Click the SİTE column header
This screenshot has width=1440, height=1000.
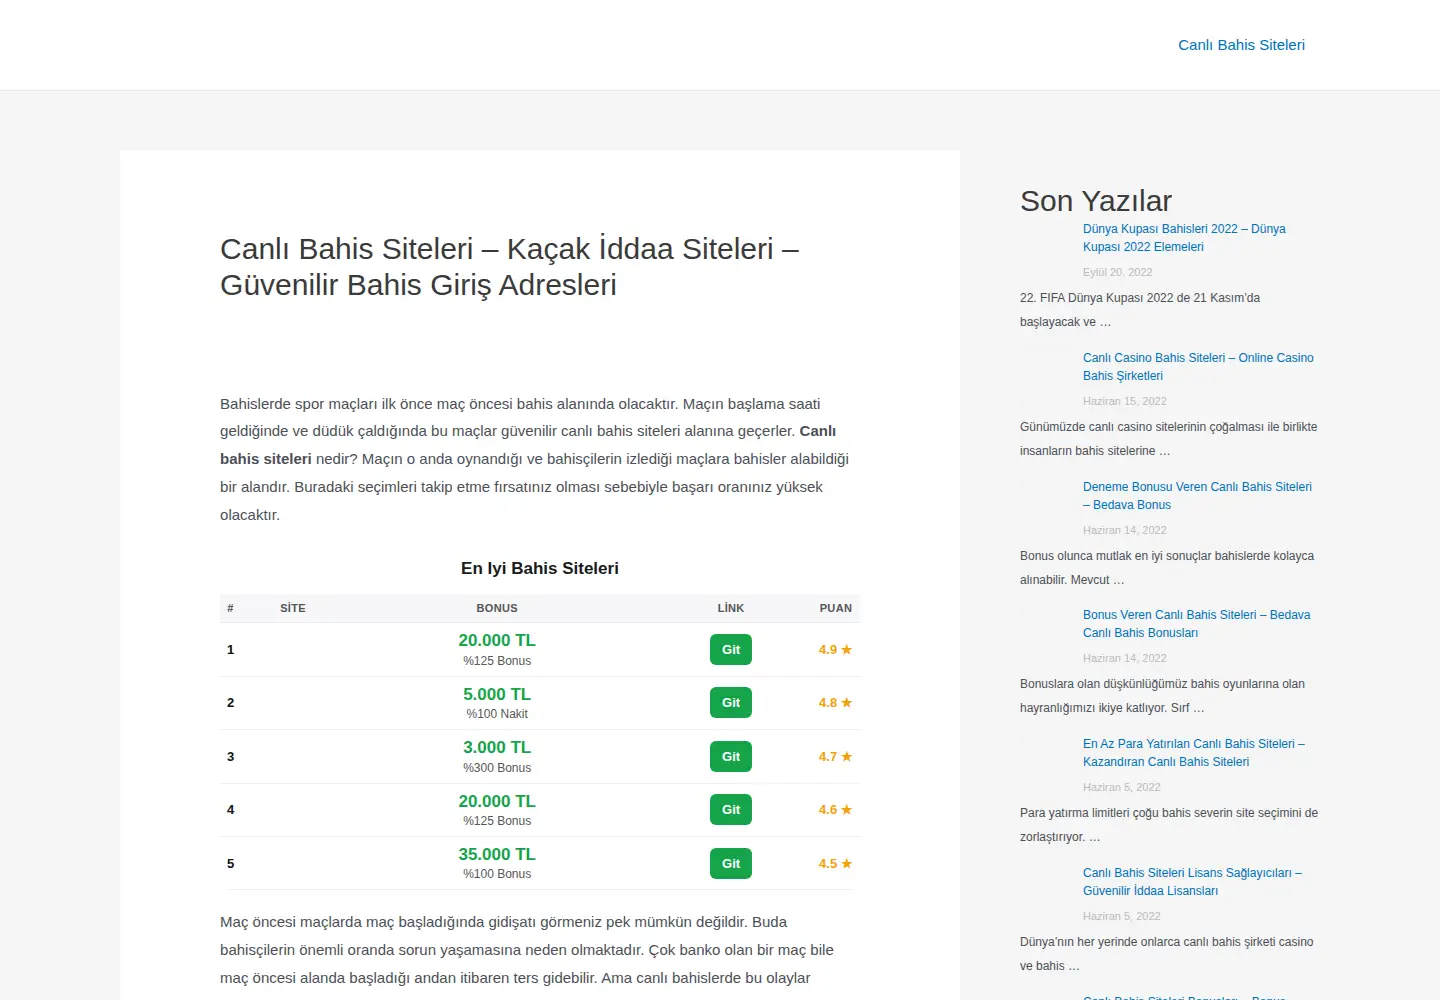click(x=293, y=608)
